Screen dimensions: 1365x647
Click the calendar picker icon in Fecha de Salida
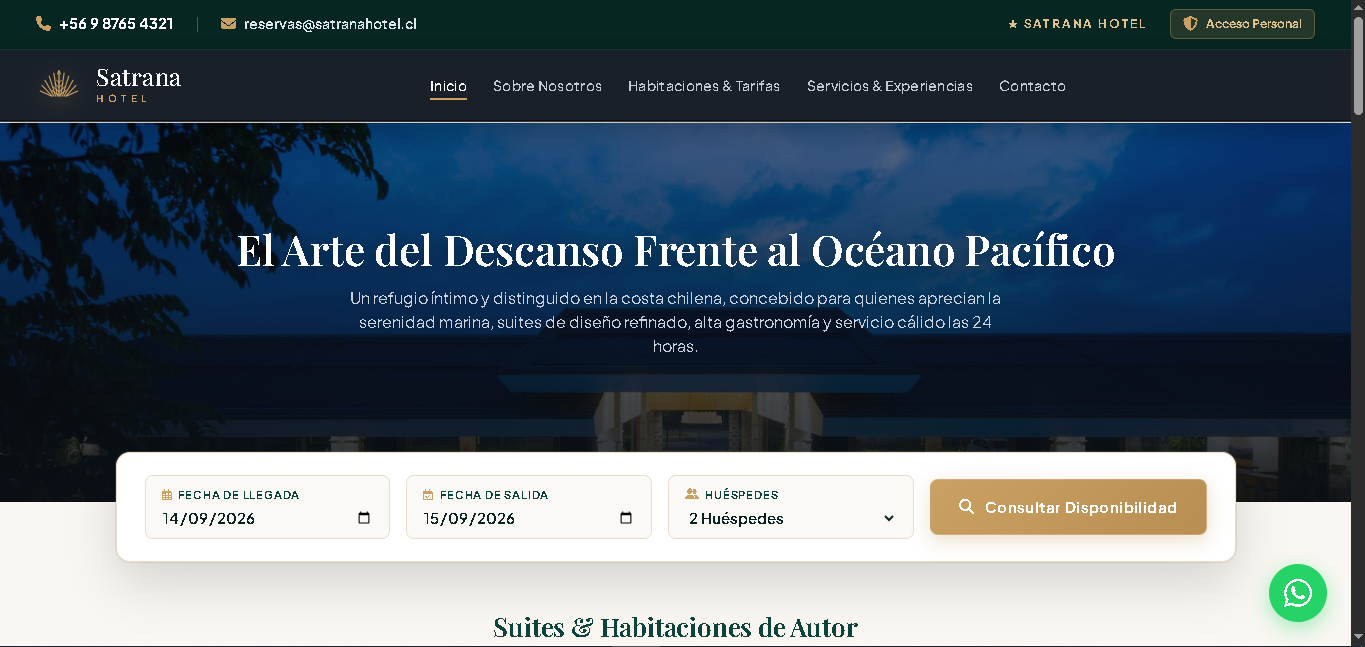click(x=626, y=518)
